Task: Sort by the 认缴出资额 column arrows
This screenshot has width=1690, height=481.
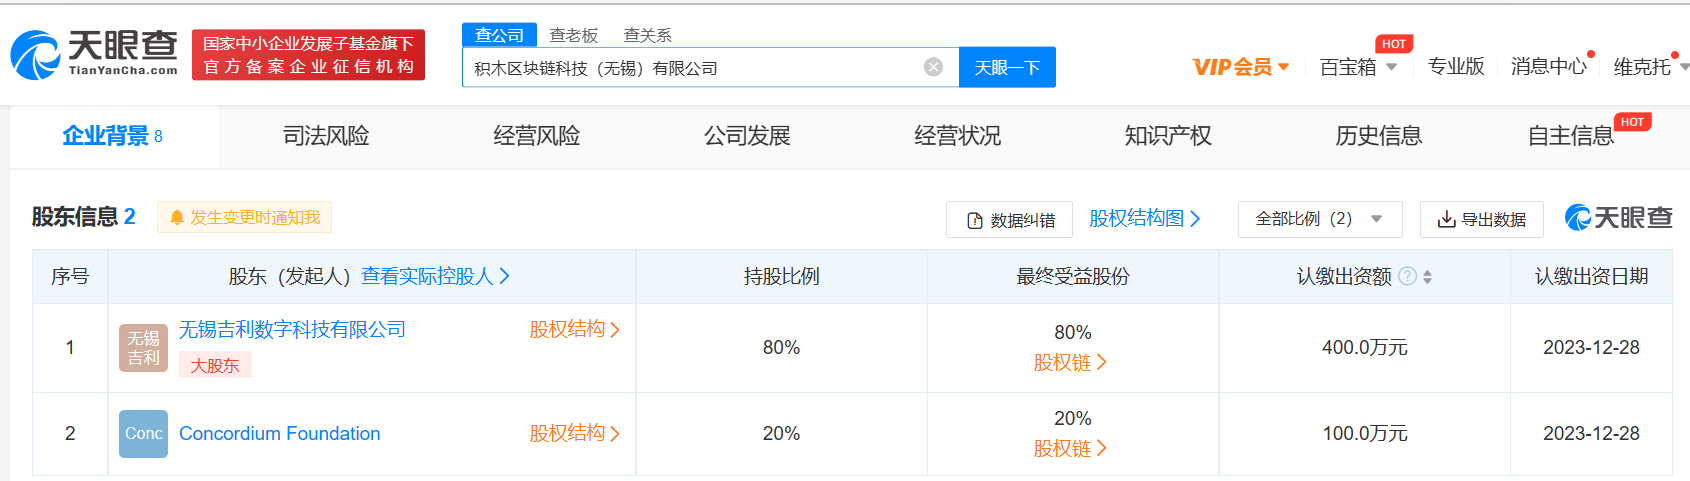Action: (x=1427, y=277)
